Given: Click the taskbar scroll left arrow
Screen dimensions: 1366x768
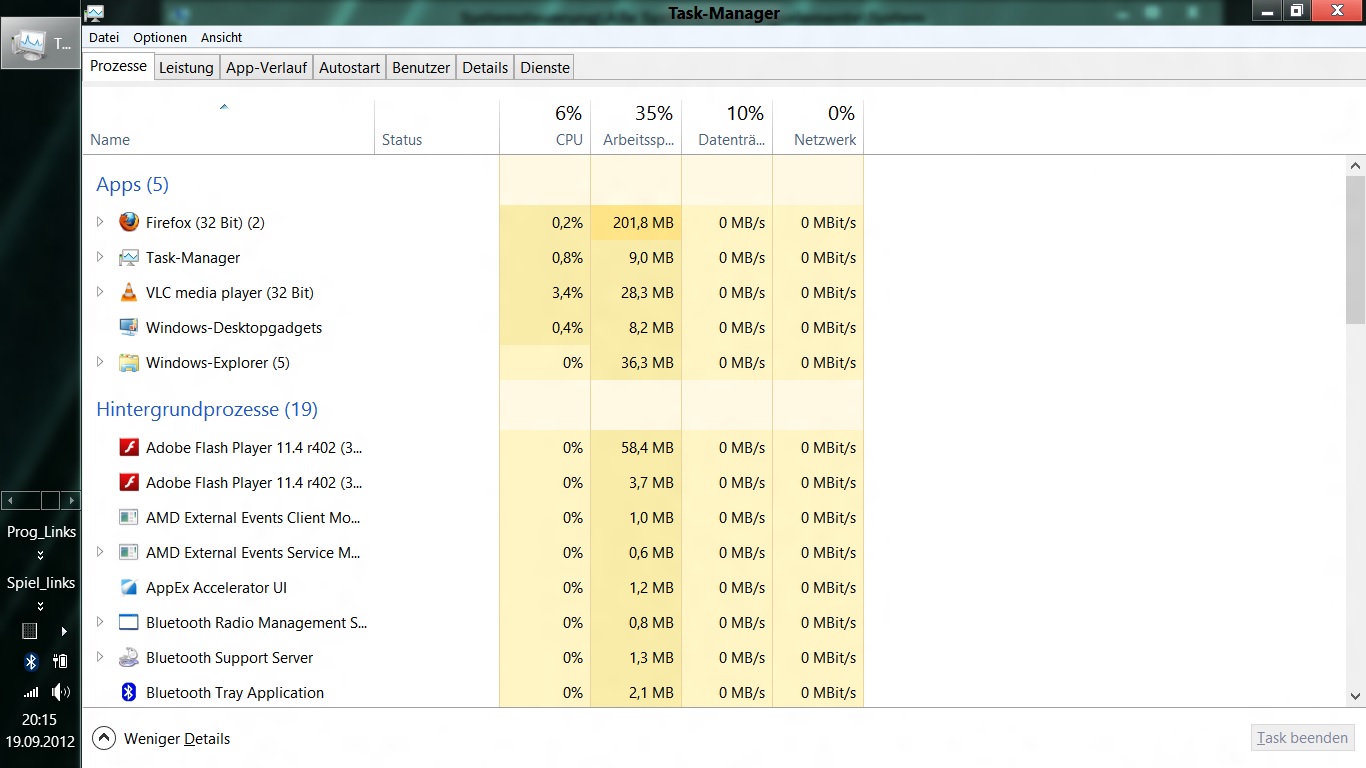Looking at the screenshot, I should (x=11, y=500).
